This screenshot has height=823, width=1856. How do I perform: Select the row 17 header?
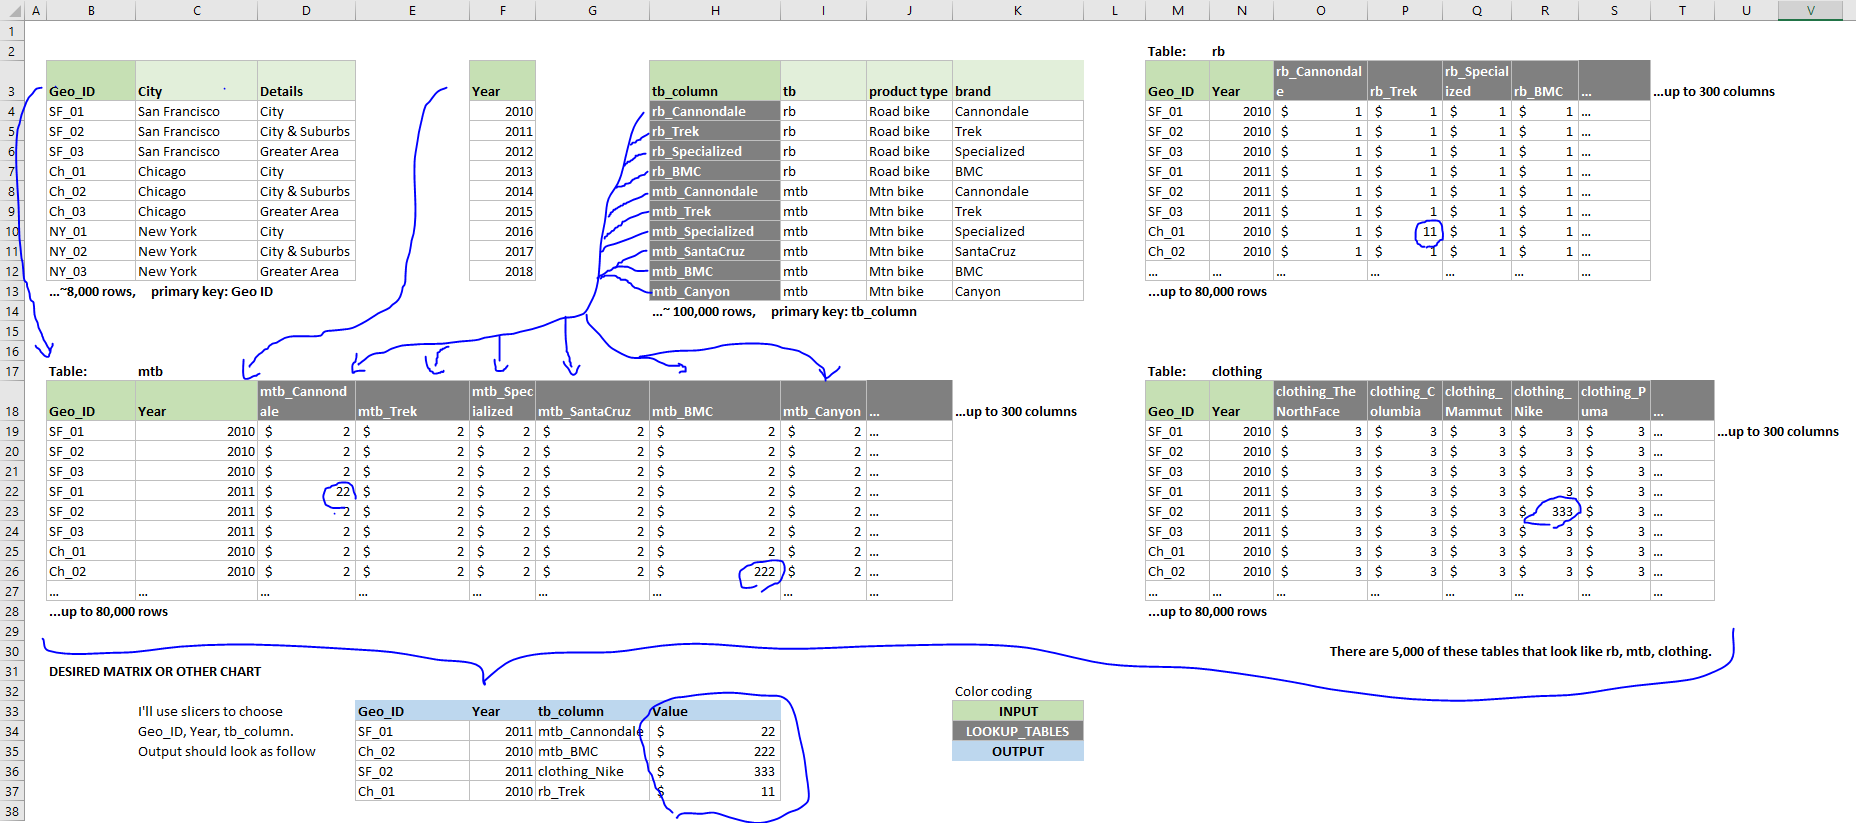[x=12, y=371]
